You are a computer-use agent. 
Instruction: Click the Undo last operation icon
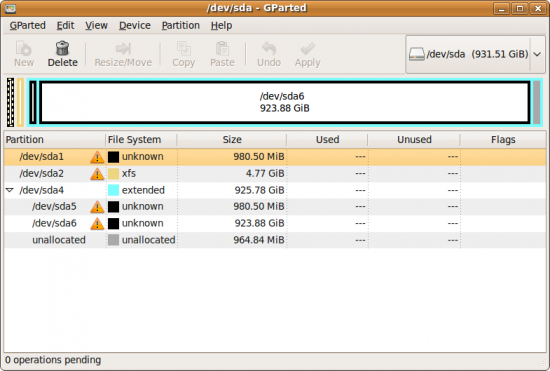[x=269, y=48]
